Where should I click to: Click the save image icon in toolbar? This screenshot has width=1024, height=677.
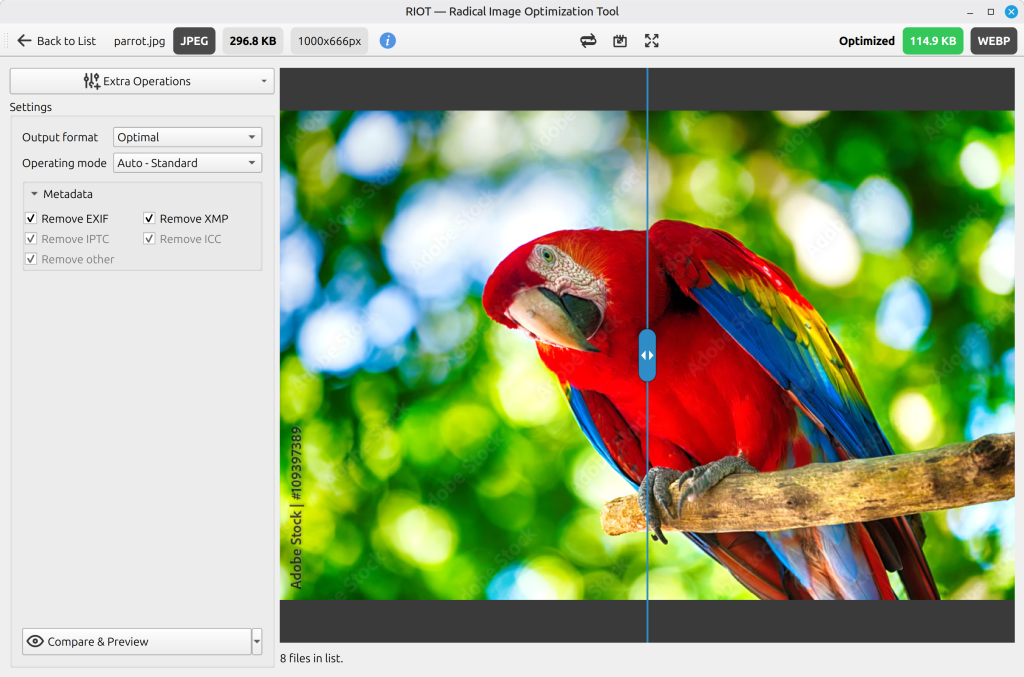(x=620, y=40)
